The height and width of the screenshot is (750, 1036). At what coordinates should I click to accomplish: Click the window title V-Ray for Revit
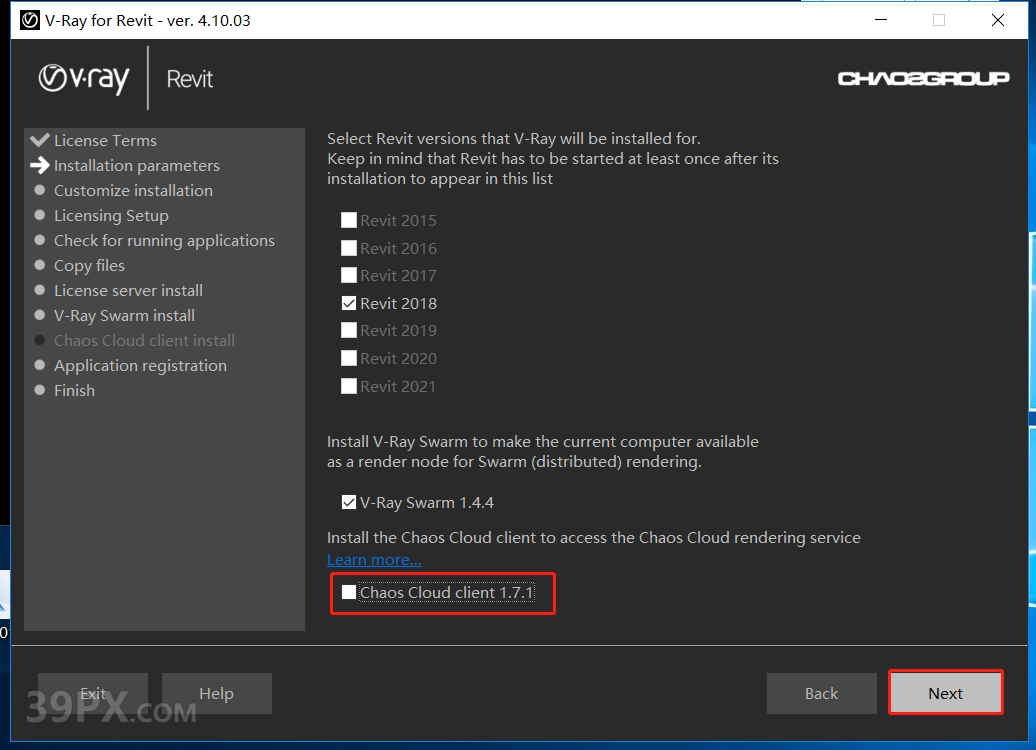tap(148, 20)
